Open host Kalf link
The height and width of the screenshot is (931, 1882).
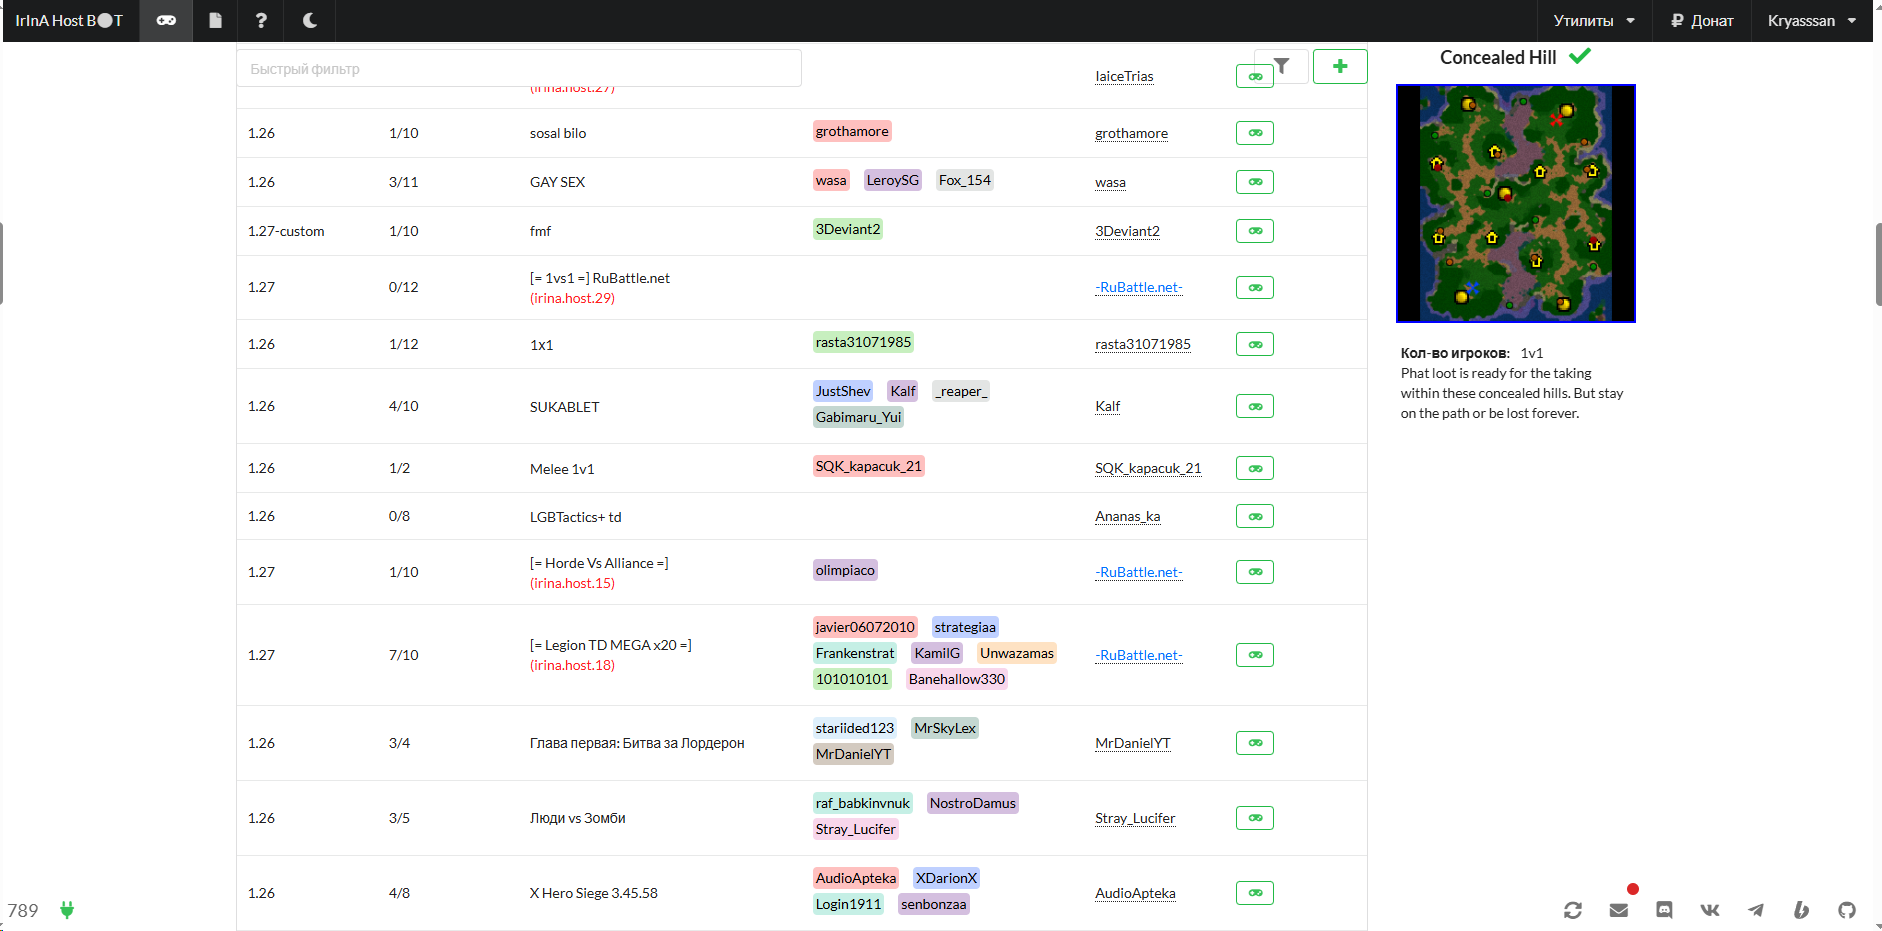point(1107,406)
